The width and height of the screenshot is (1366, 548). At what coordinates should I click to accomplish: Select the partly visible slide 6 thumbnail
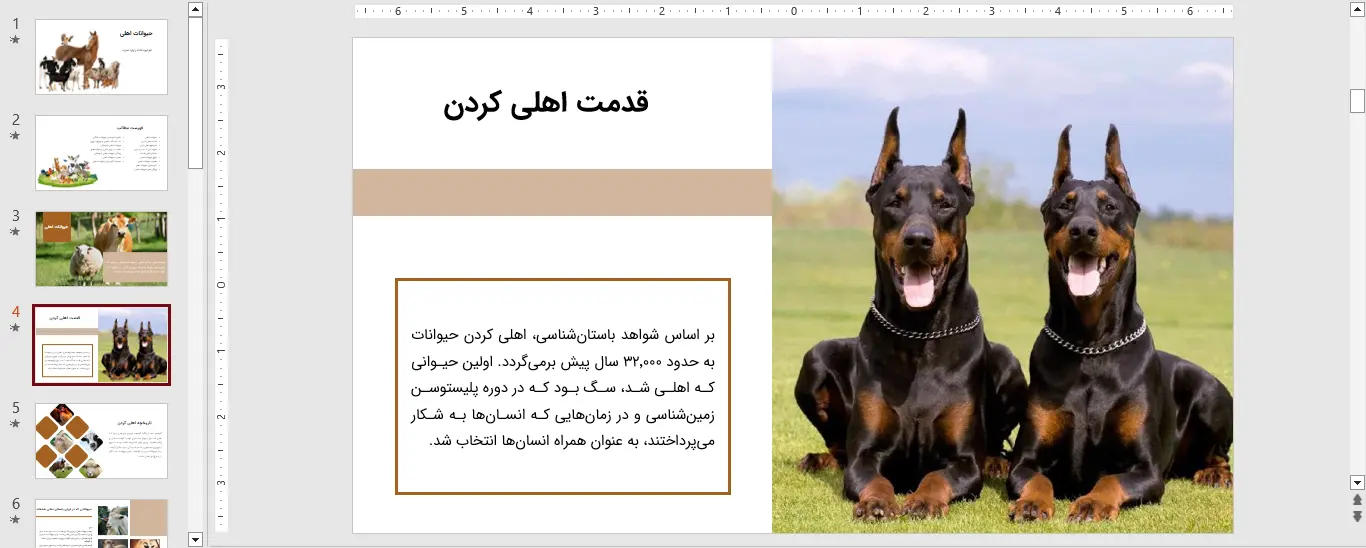(x=101, y=523)
